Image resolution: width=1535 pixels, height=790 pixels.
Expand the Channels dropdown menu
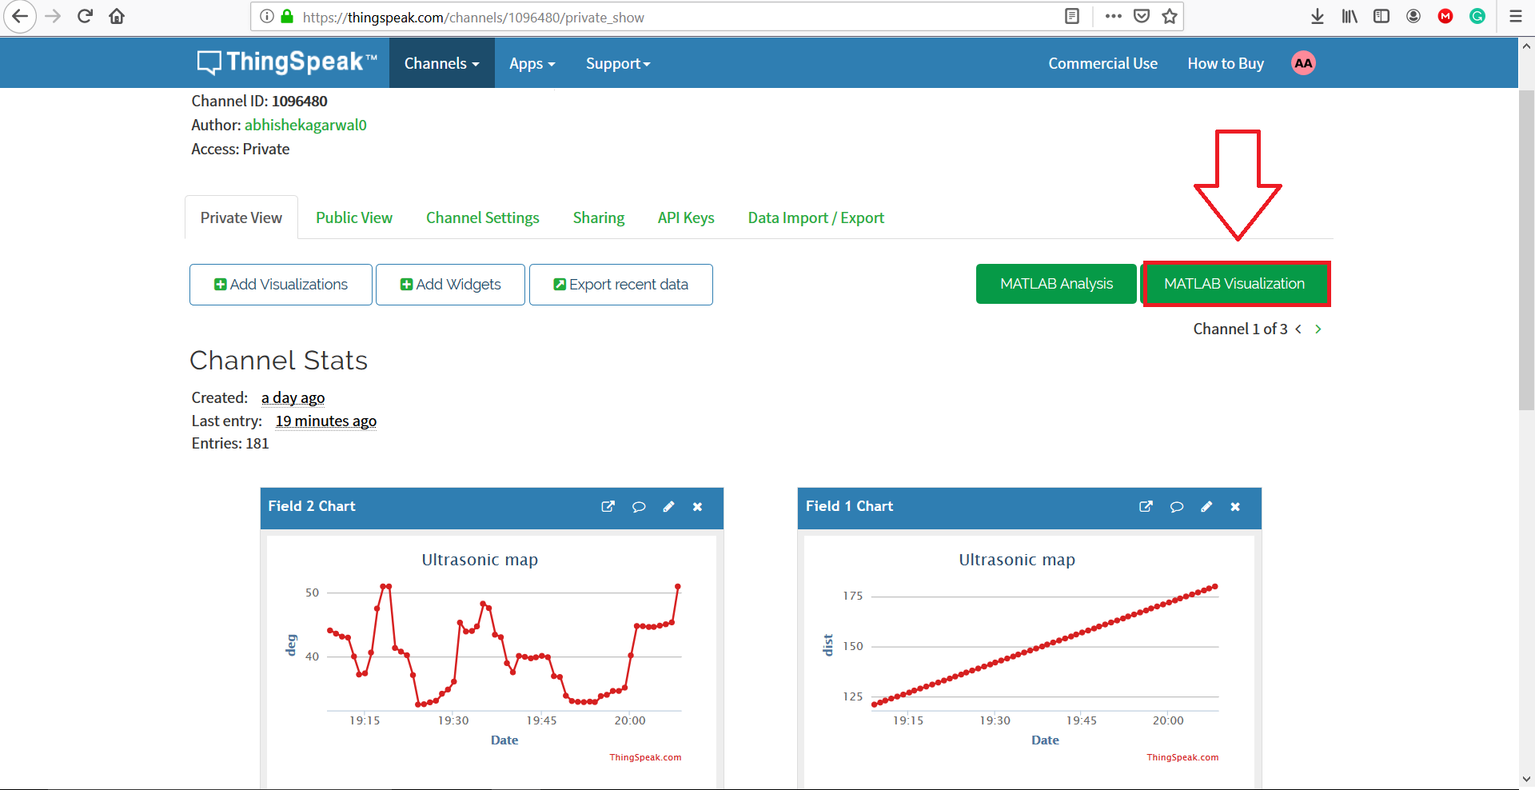click(441, 63)
